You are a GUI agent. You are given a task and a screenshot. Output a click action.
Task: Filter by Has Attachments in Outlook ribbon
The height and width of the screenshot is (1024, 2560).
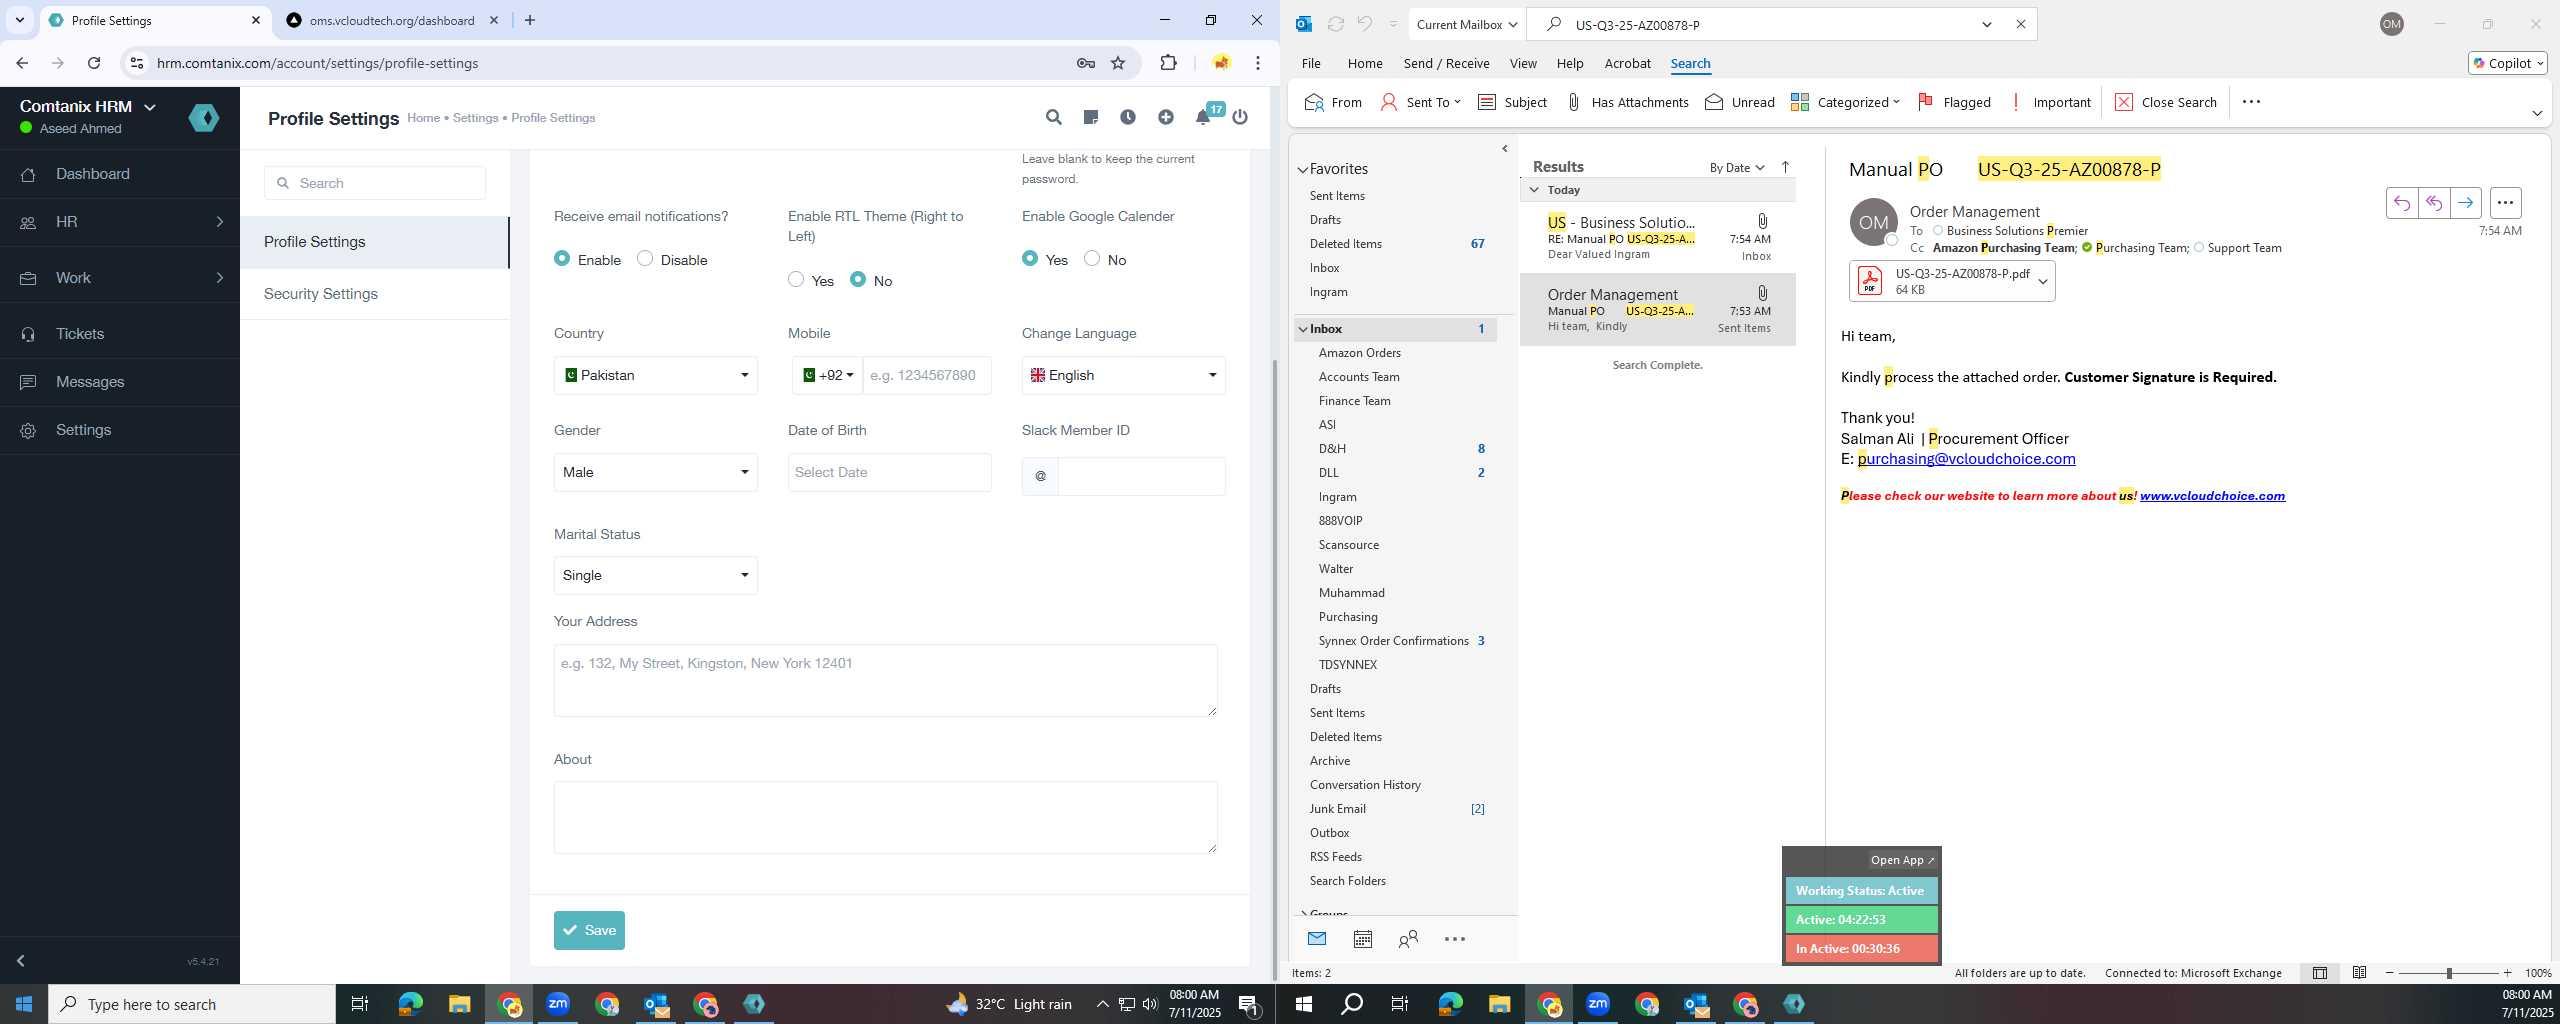(x=1627, y=102)
